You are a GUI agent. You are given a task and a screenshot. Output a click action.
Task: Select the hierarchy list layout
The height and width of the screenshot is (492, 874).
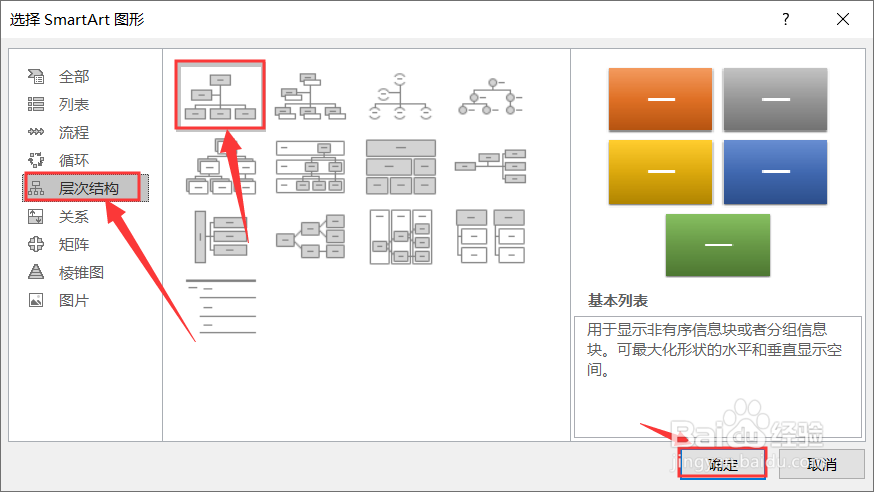pos(491,236)
